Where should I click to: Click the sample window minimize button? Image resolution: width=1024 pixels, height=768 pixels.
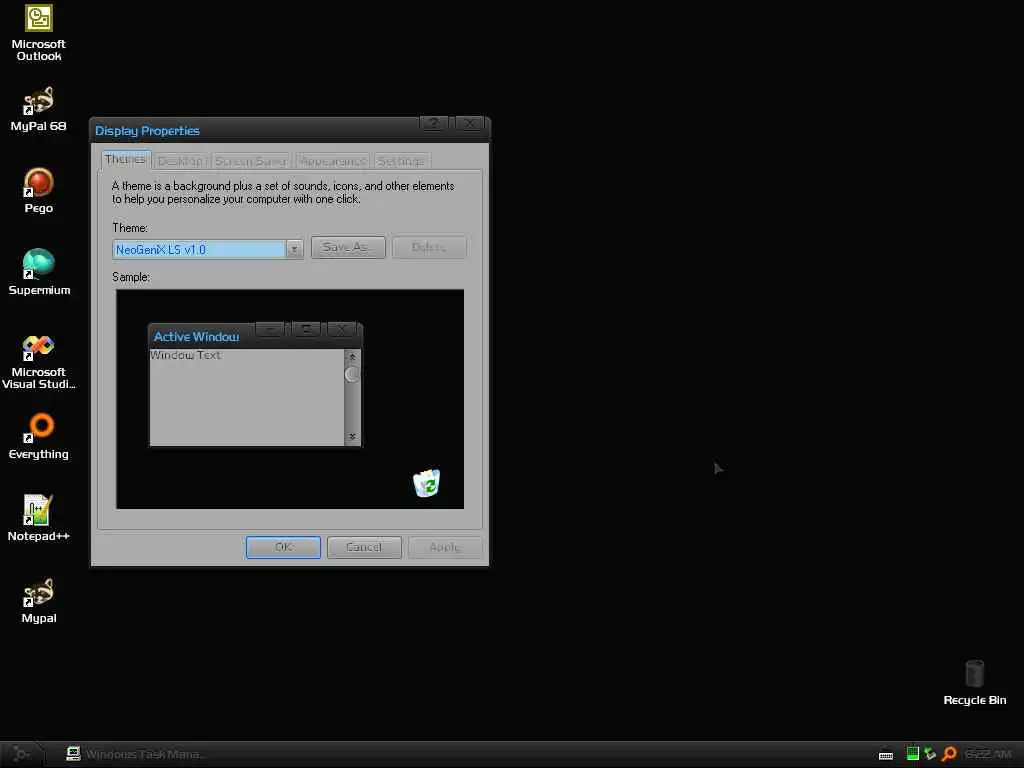click(x=270, y=329)
